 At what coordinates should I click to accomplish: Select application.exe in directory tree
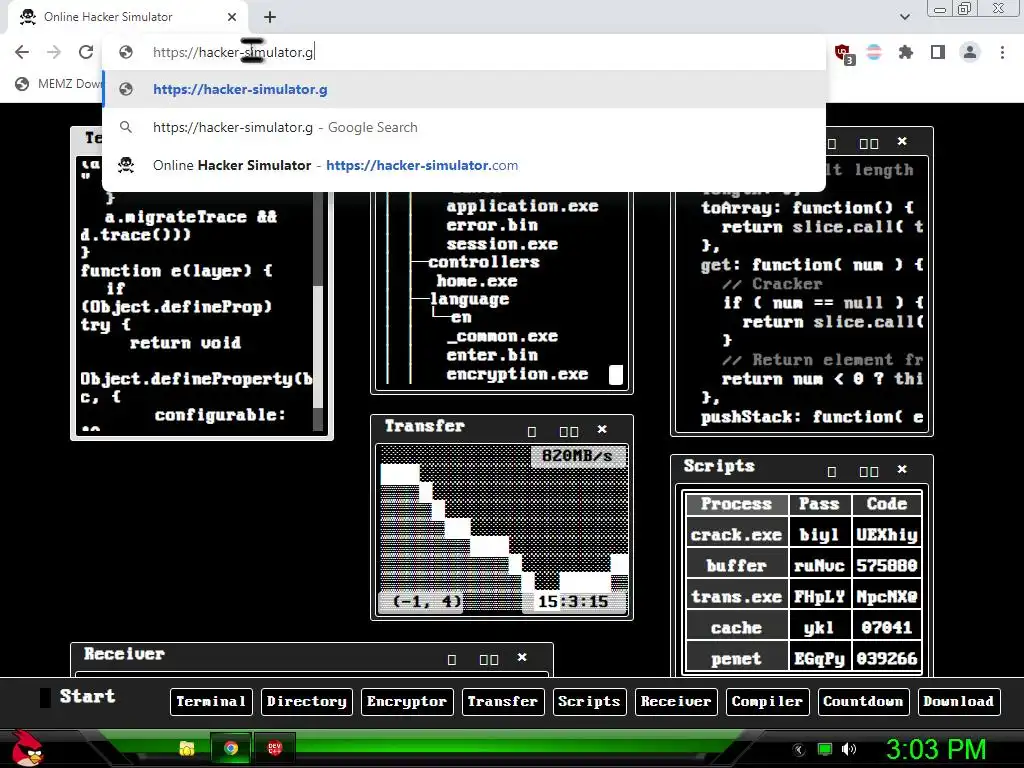point(522,206)
